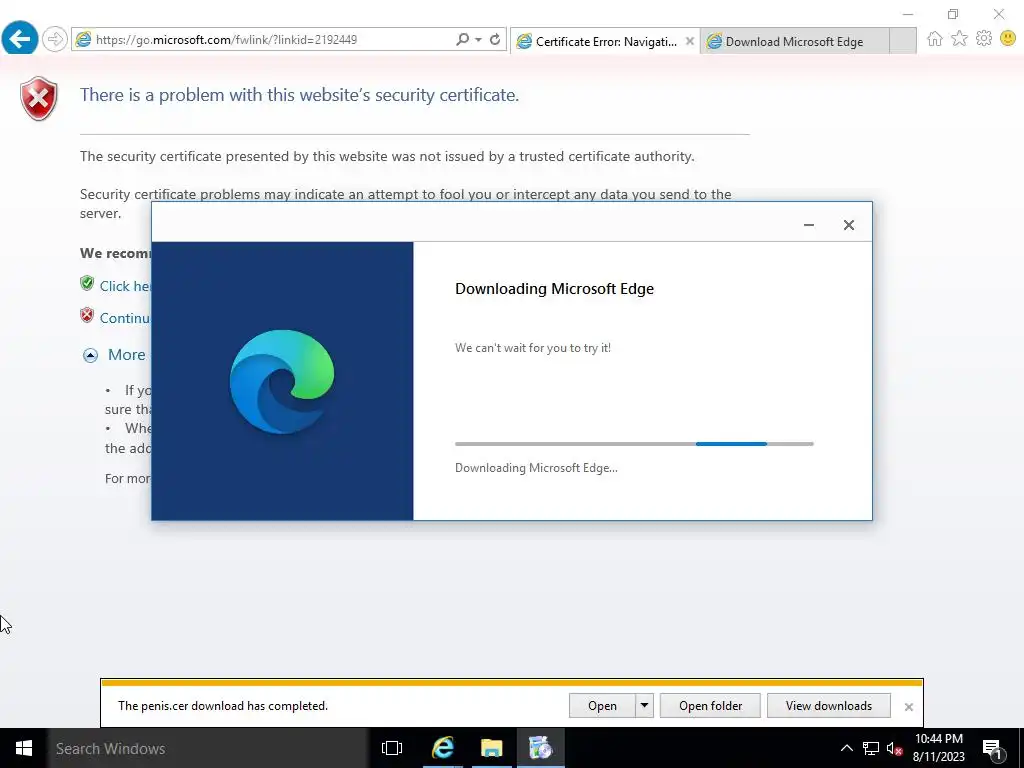This screenshot has width=1024, height=768.
Task: Click the Edge installer taskbar icon
Action: pos(541,748)
